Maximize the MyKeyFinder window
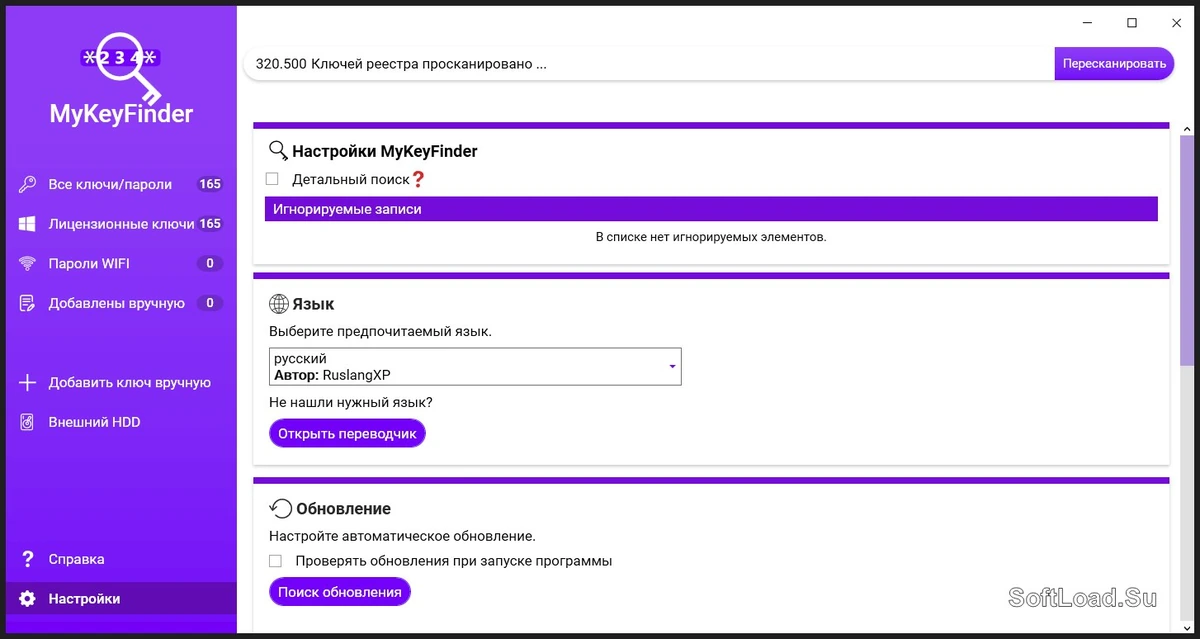This screenshot has width=1200, height=639. 1132,23
